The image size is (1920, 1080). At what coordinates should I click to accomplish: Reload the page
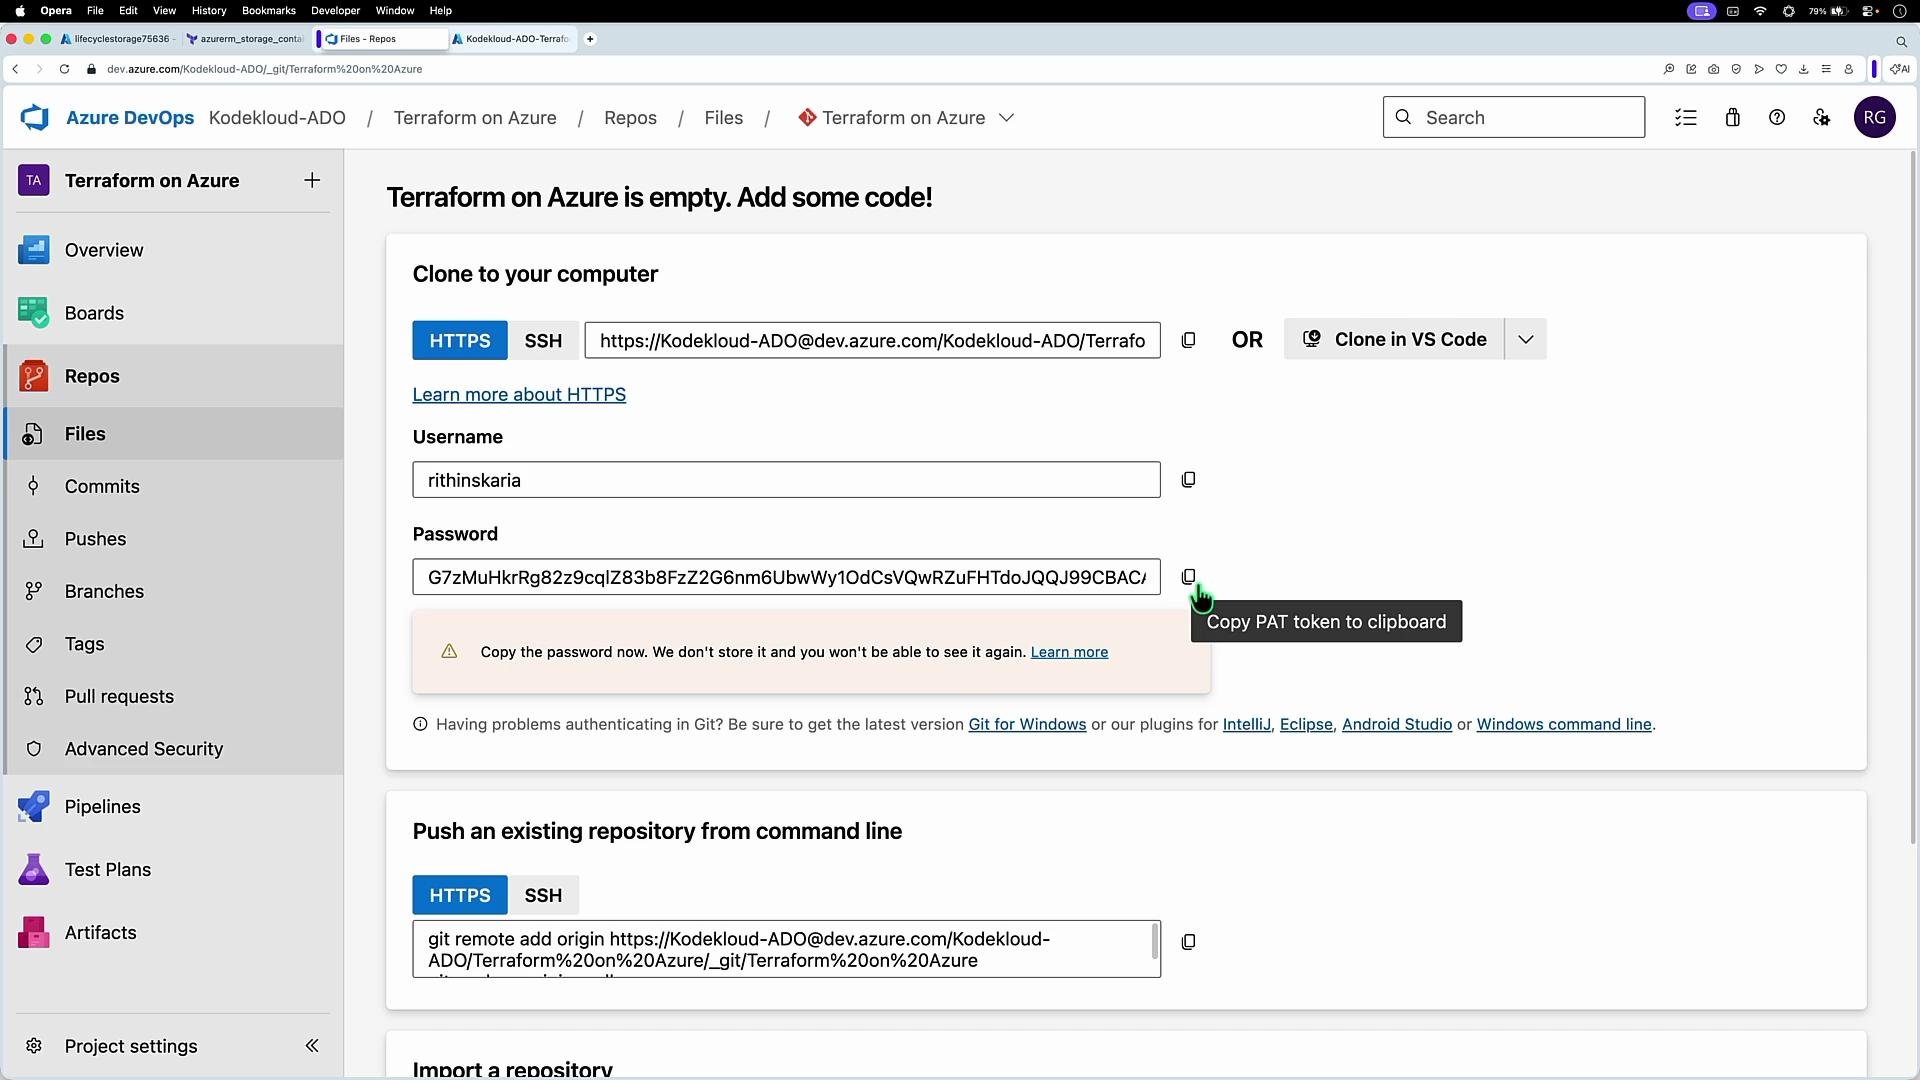pyautogui.click(x=64, y=69)
